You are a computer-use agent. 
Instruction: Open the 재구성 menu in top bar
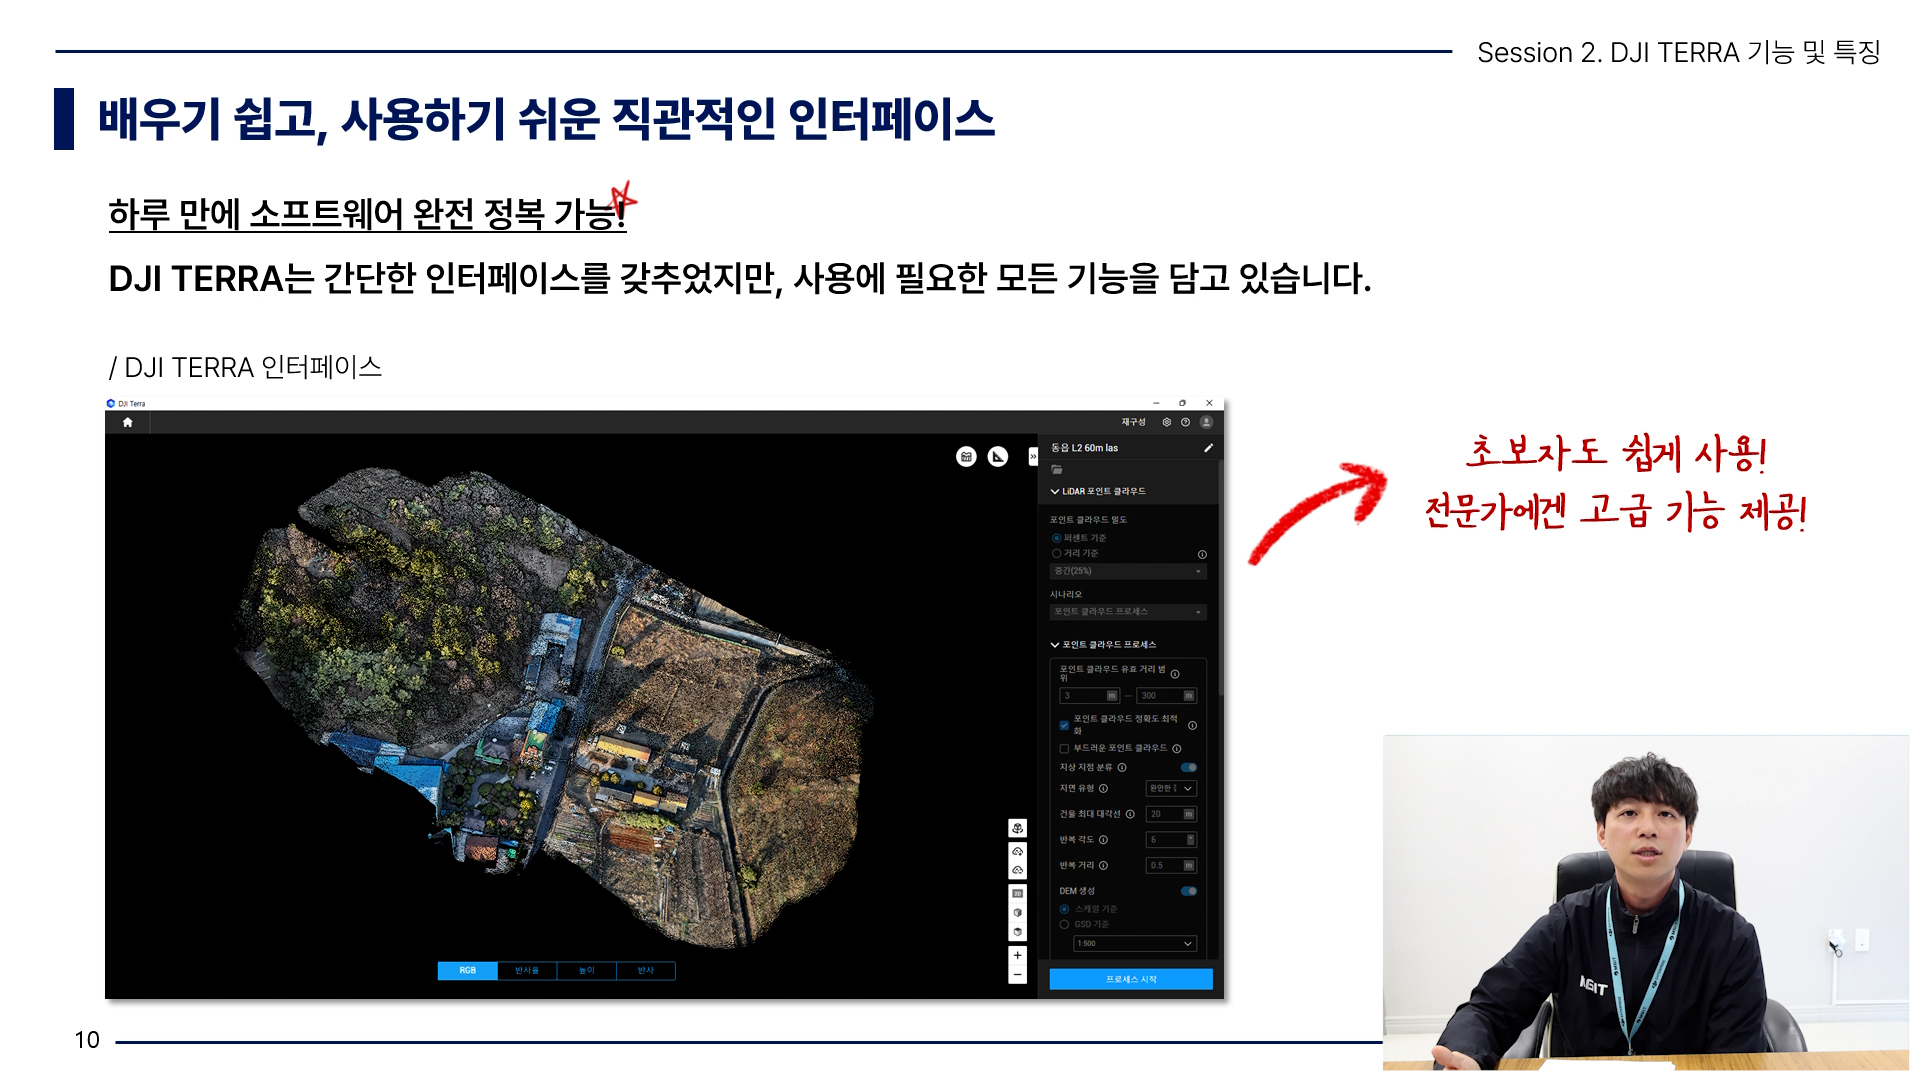[1133, 422]
